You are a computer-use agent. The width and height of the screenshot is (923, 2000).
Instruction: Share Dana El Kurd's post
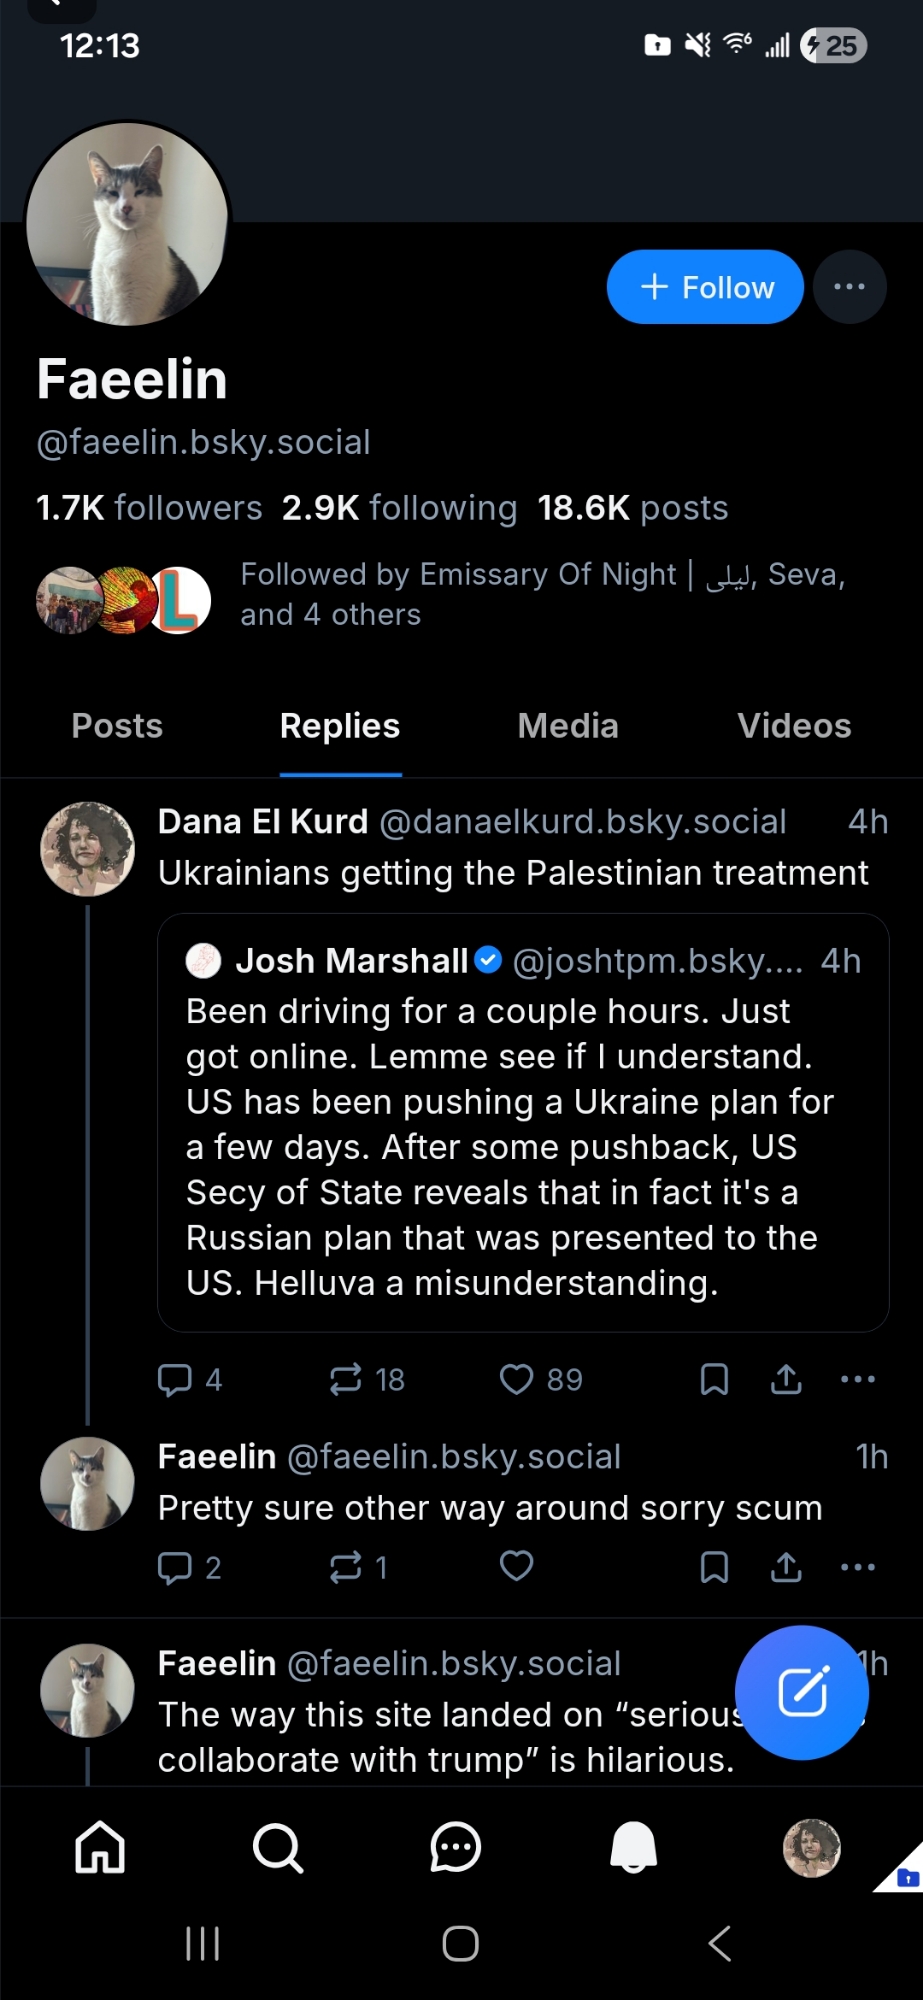(786, 1379)
